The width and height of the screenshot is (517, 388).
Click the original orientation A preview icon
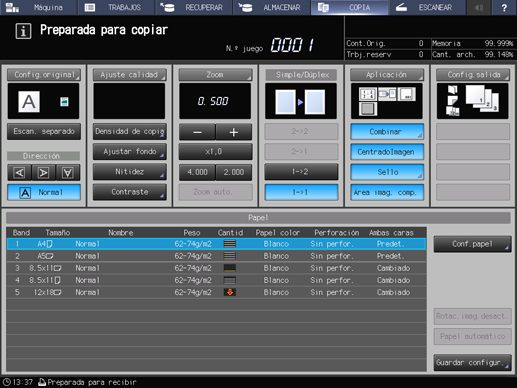pyautogui.click(x=29, y=102)
